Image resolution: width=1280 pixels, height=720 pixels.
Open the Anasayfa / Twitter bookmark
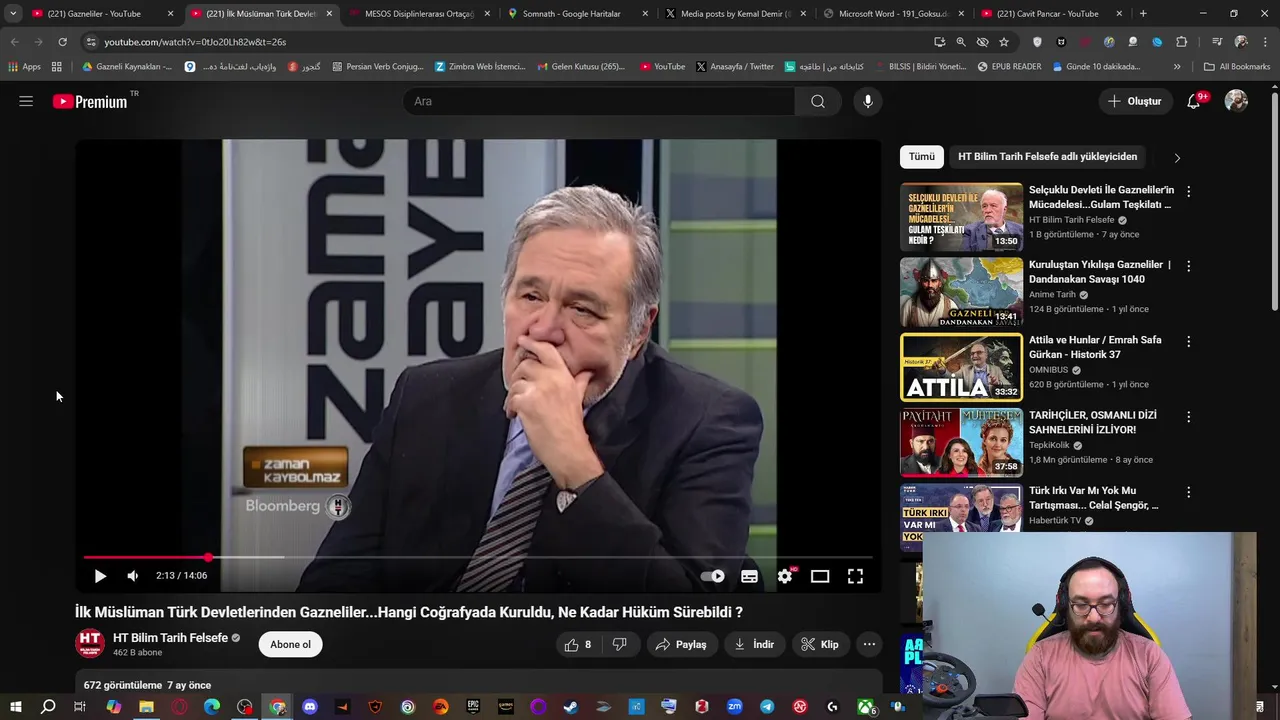coord(734,67)
